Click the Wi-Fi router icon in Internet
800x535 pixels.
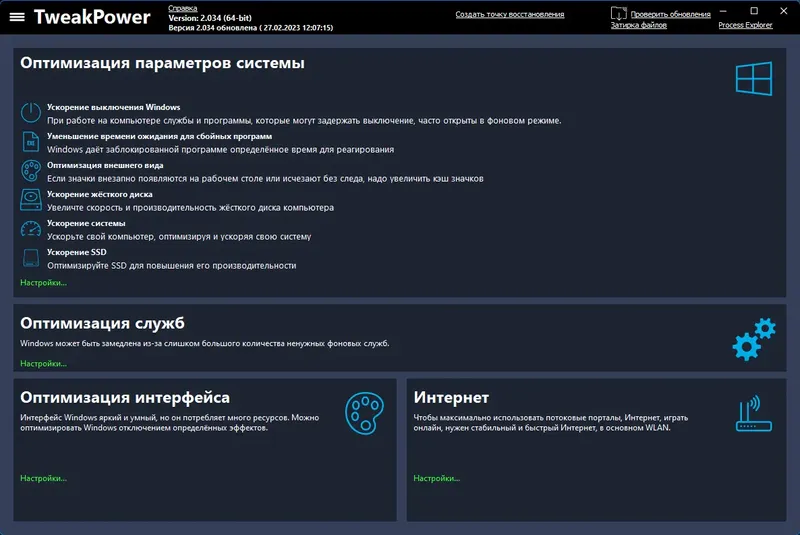click(x=754, y=414)
